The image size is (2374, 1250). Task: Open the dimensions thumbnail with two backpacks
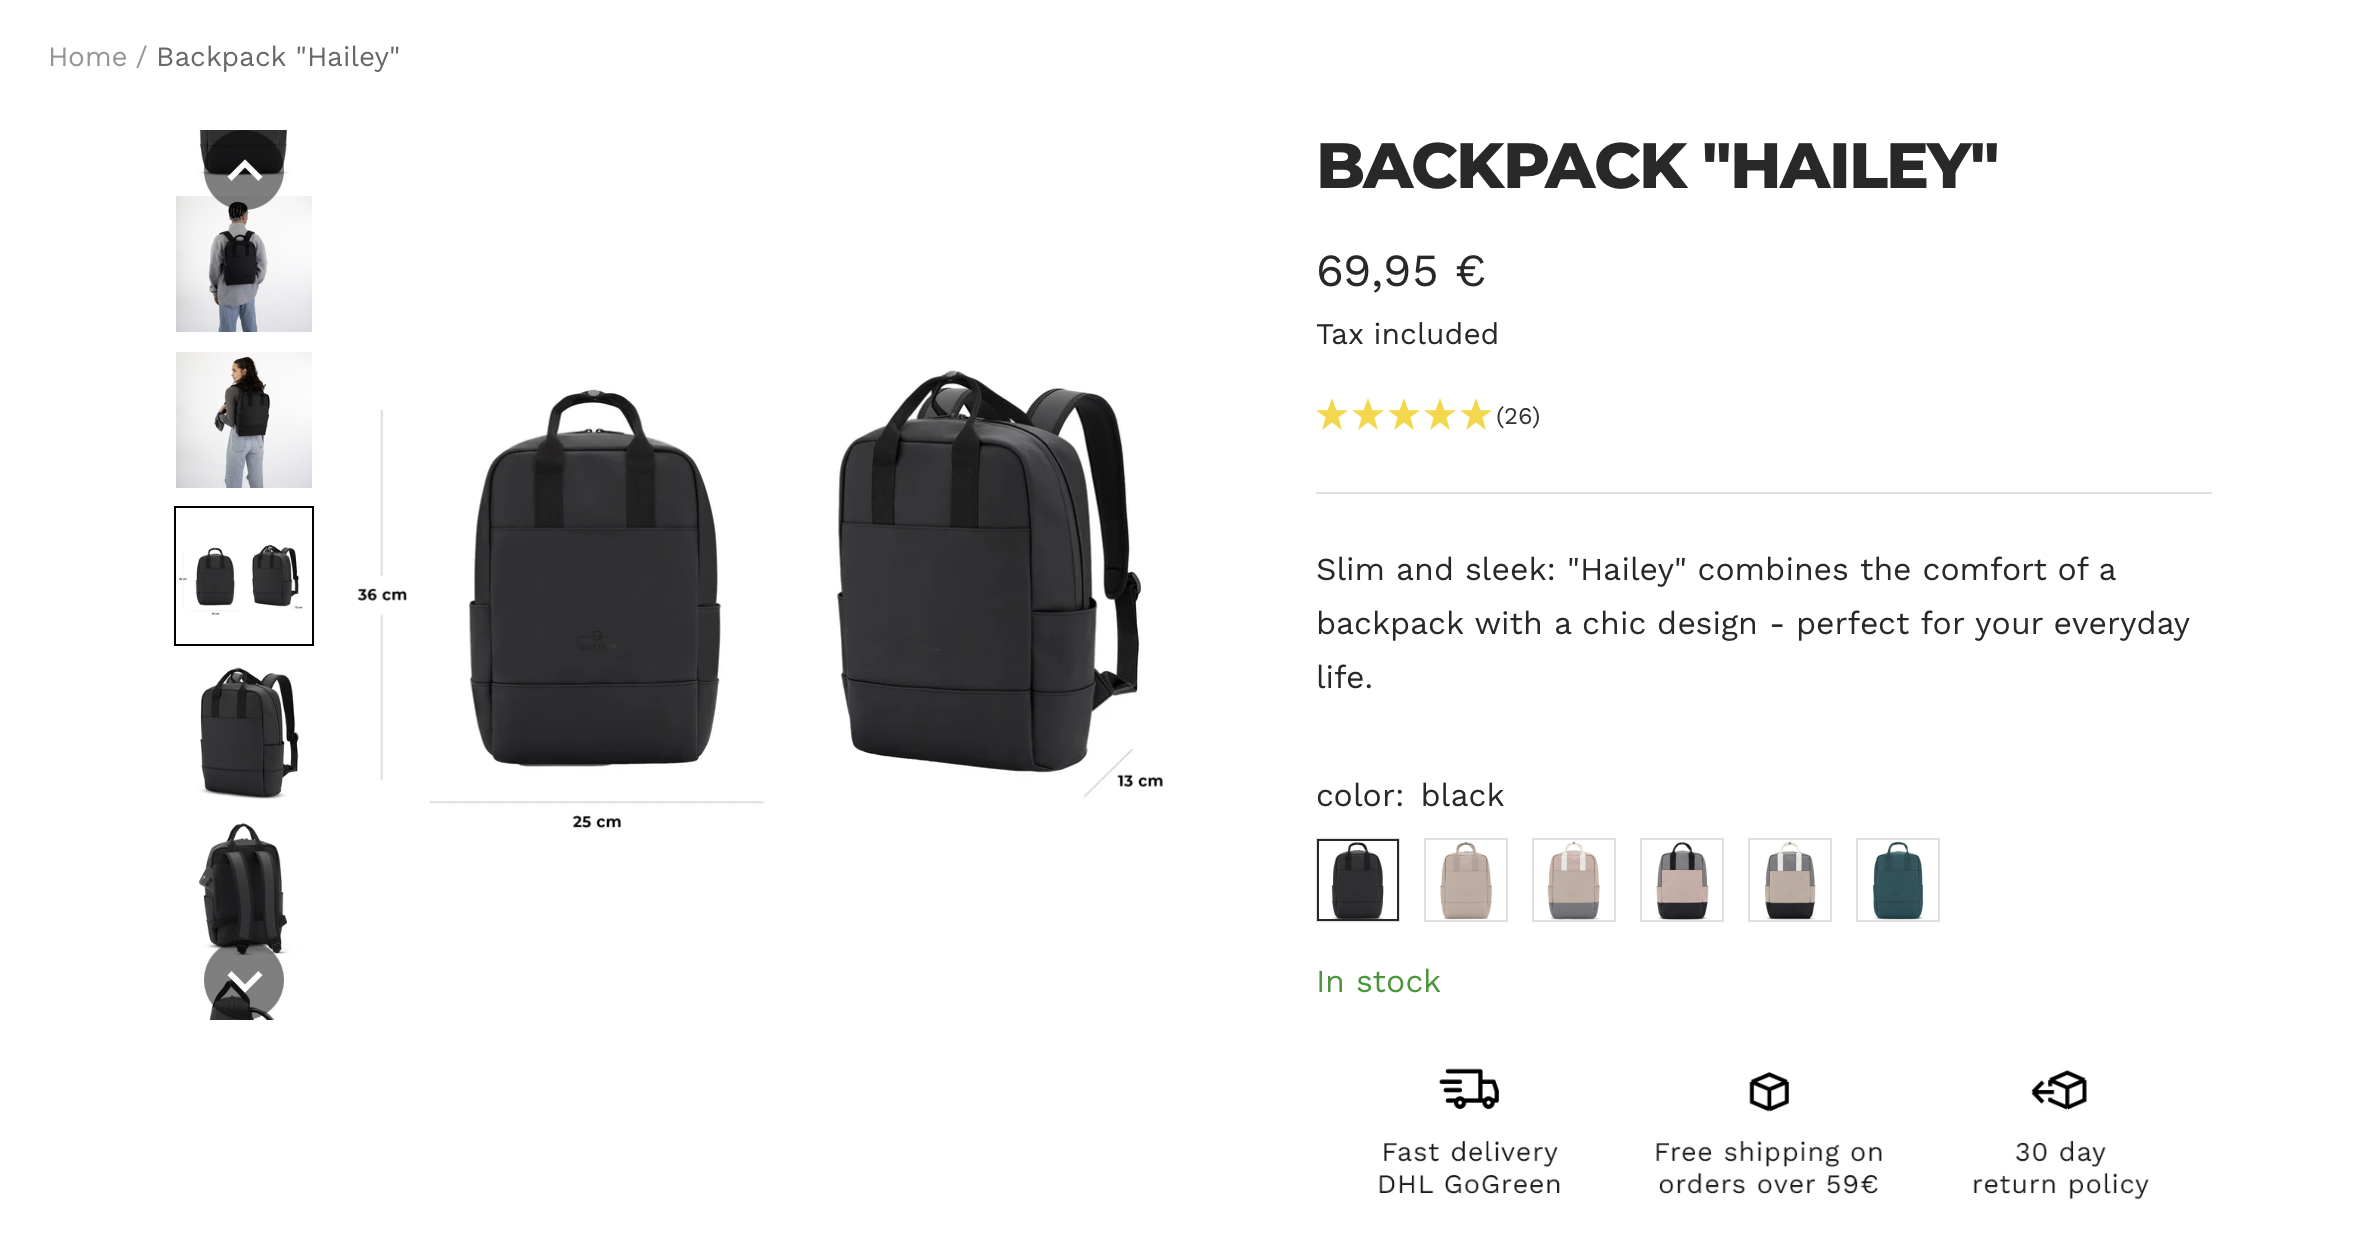coord(244,576)
